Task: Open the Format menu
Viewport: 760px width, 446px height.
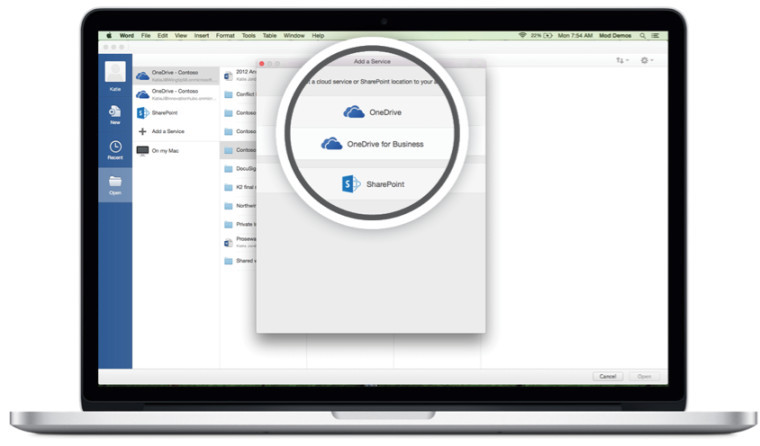Action: pyautogui.click(x=225, y=35)
